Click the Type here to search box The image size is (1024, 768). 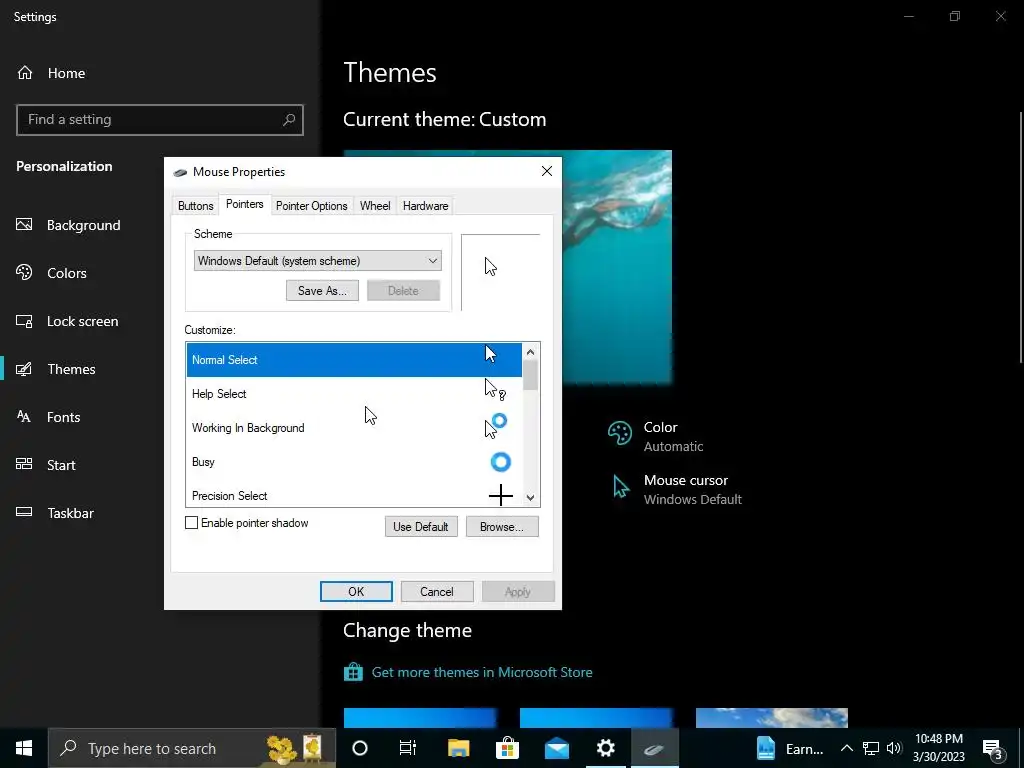191,748
